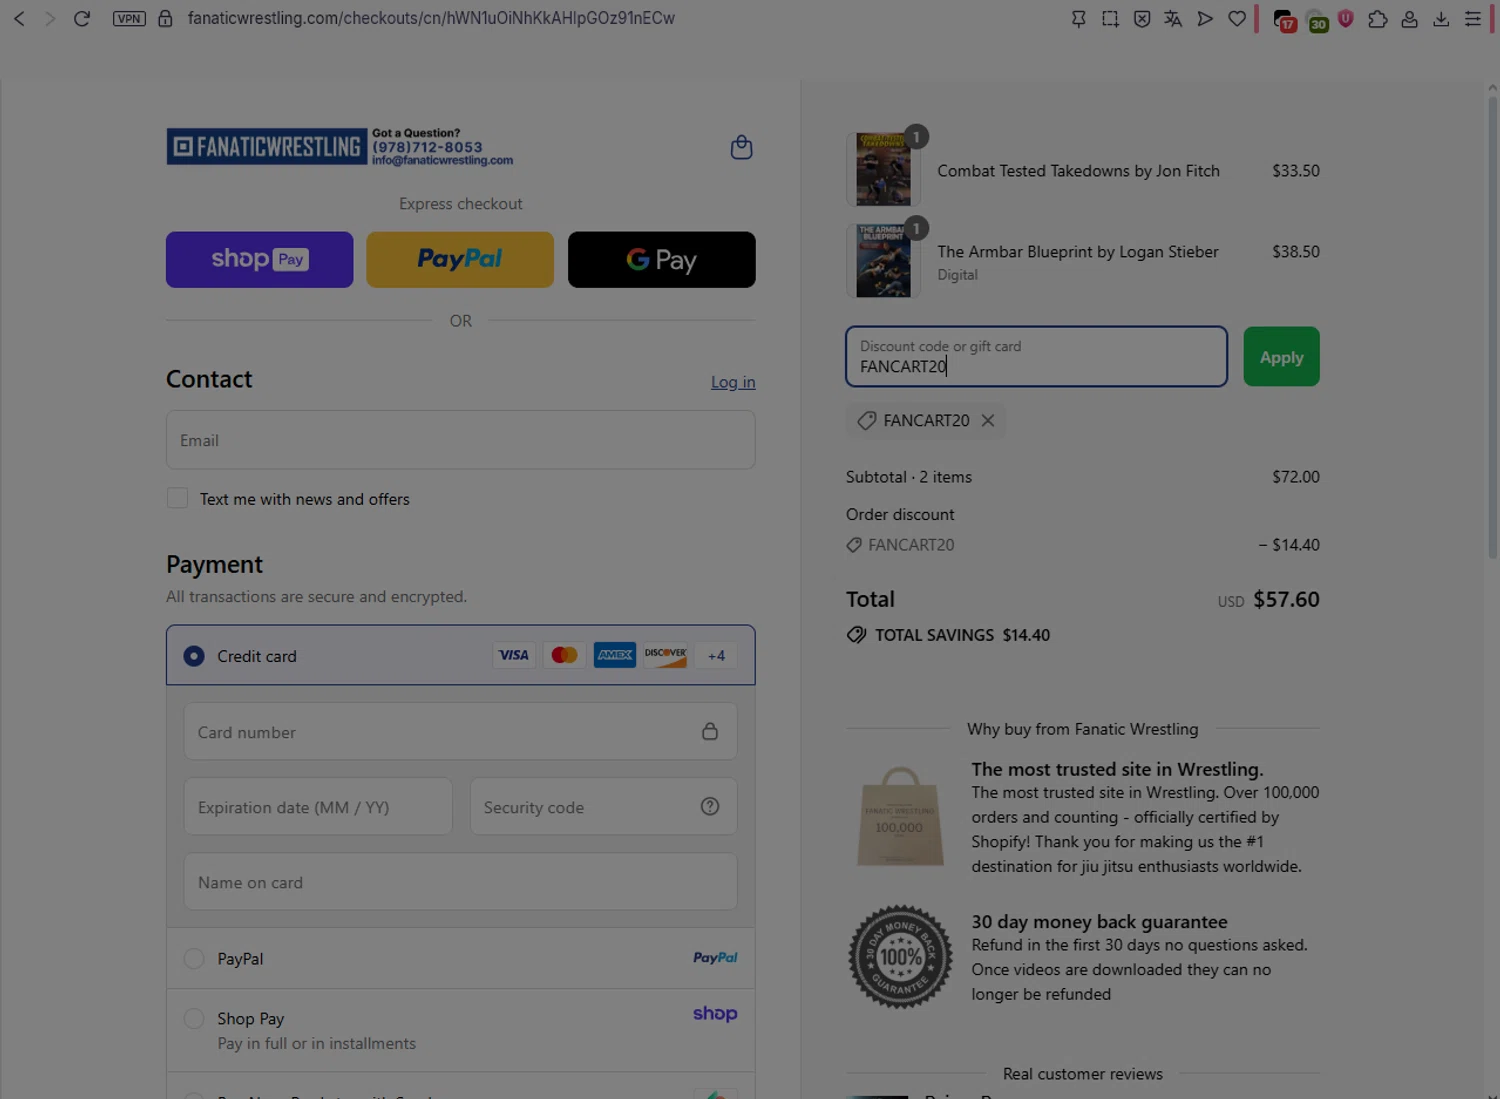Image resolution: width=1500 pixels, height=1099 pixels.
Task: Click the FanaticWrestling logo
Action: 266,147
